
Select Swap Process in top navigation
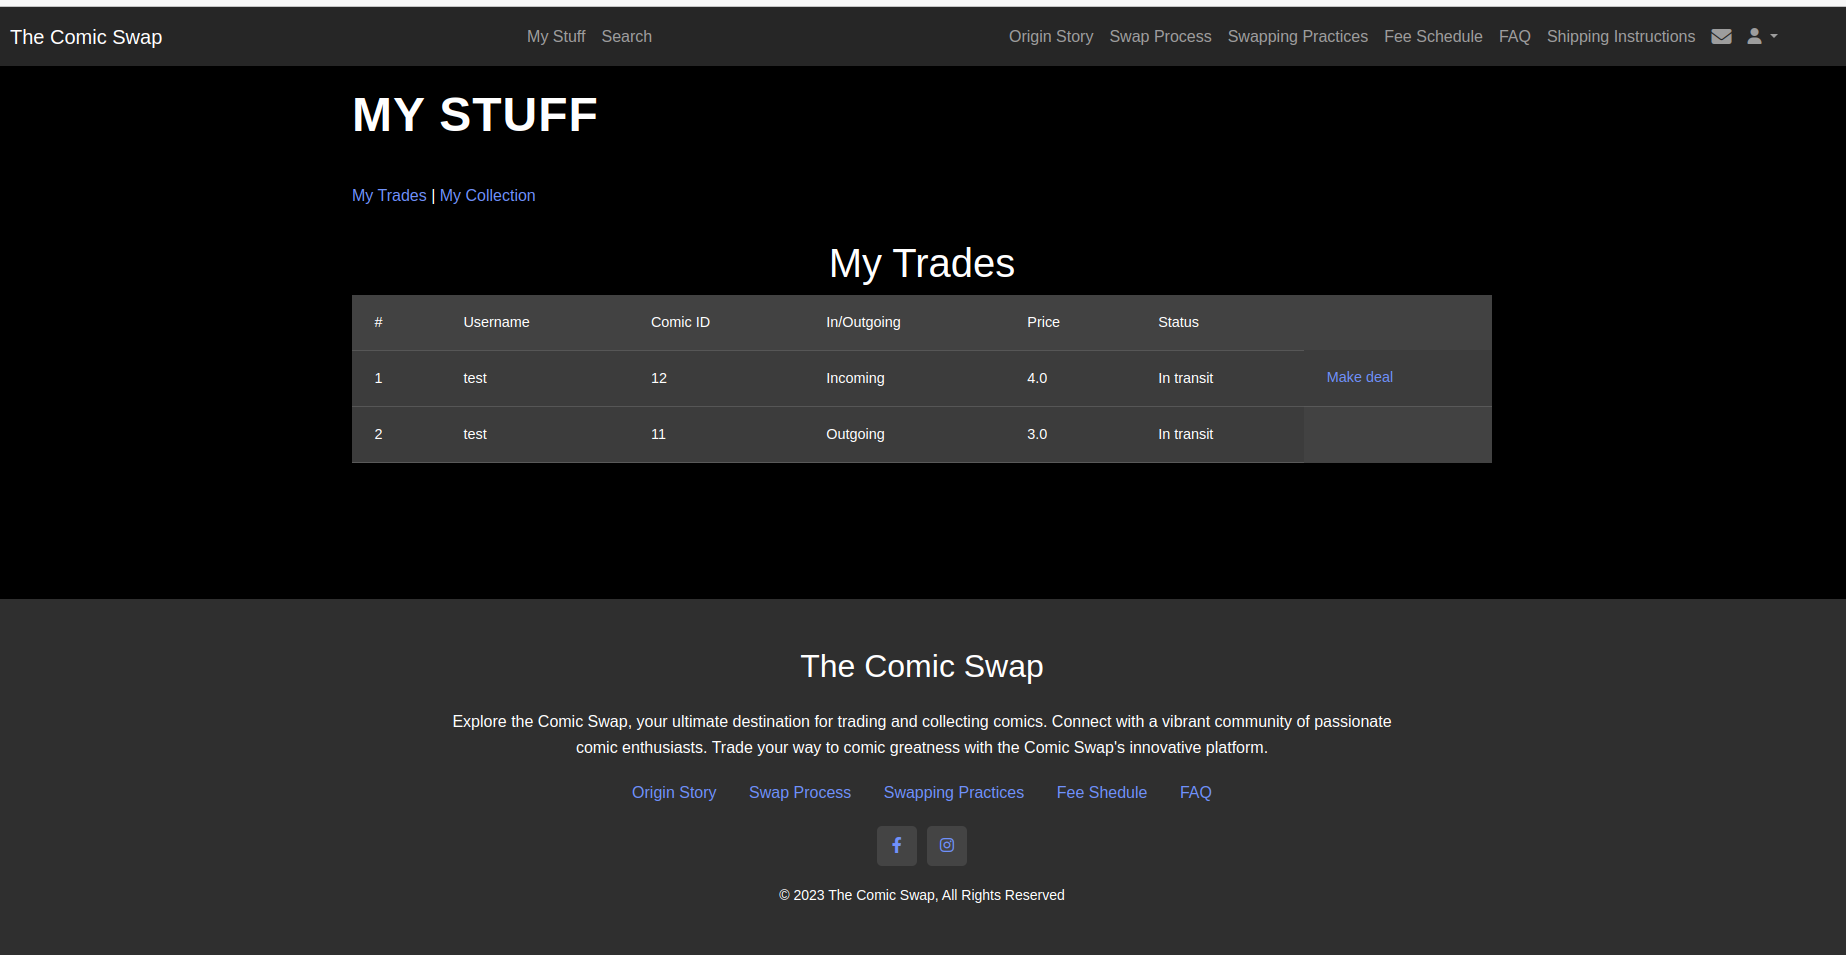click(x=1160, y=37)
